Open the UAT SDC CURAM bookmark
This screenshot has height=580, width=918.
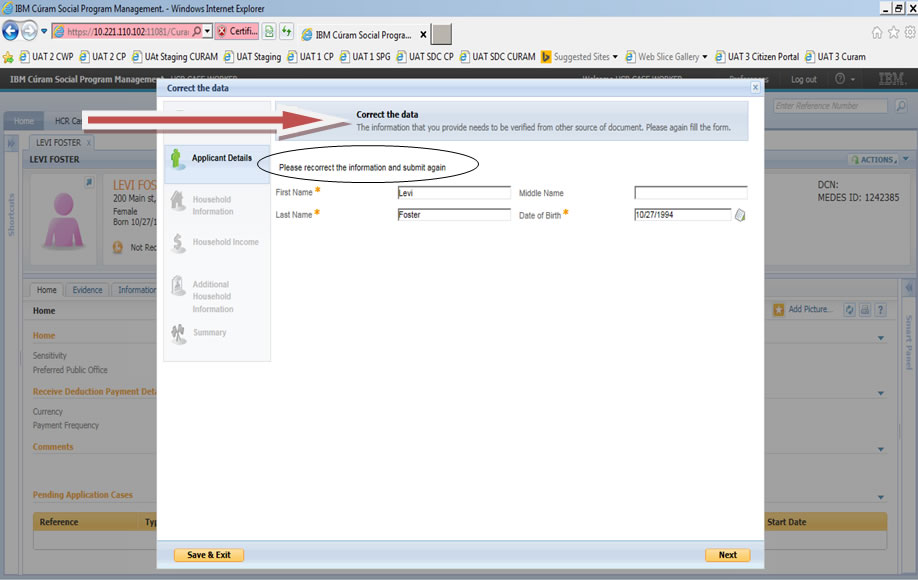coord(498,57)
